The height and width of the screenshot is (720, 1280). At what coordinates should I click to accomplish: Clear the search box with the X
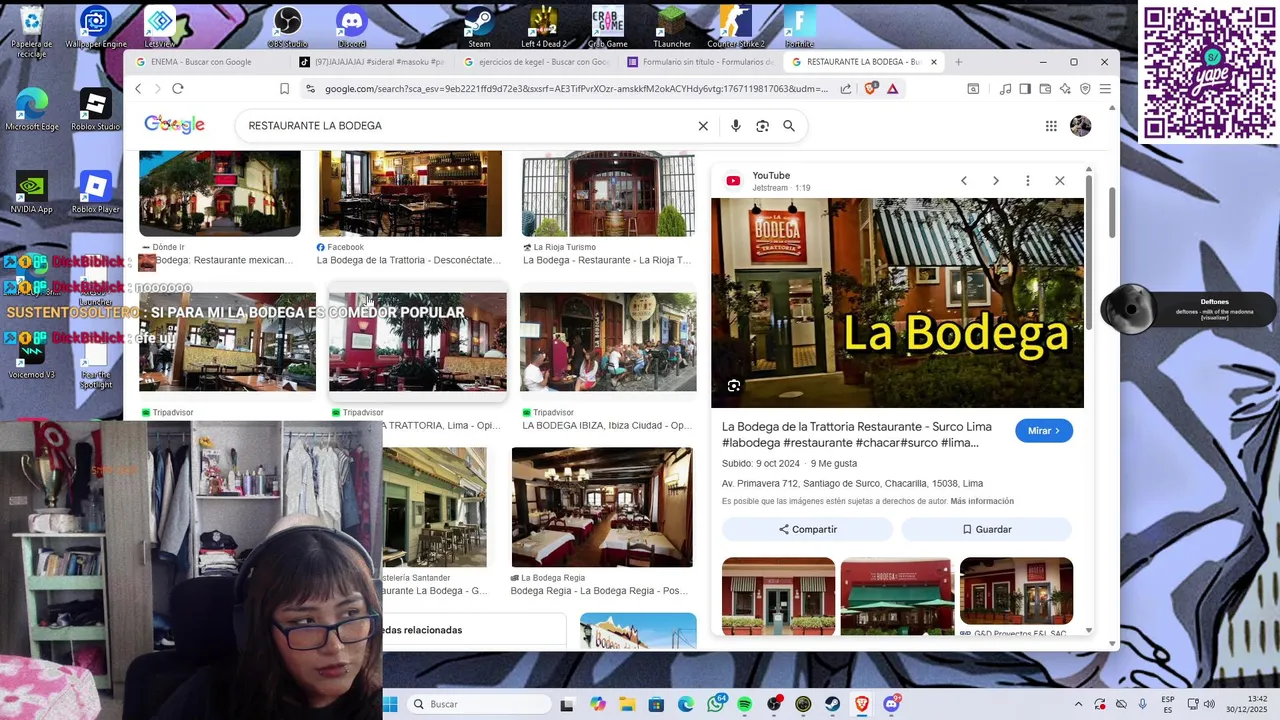pos(703,126)
